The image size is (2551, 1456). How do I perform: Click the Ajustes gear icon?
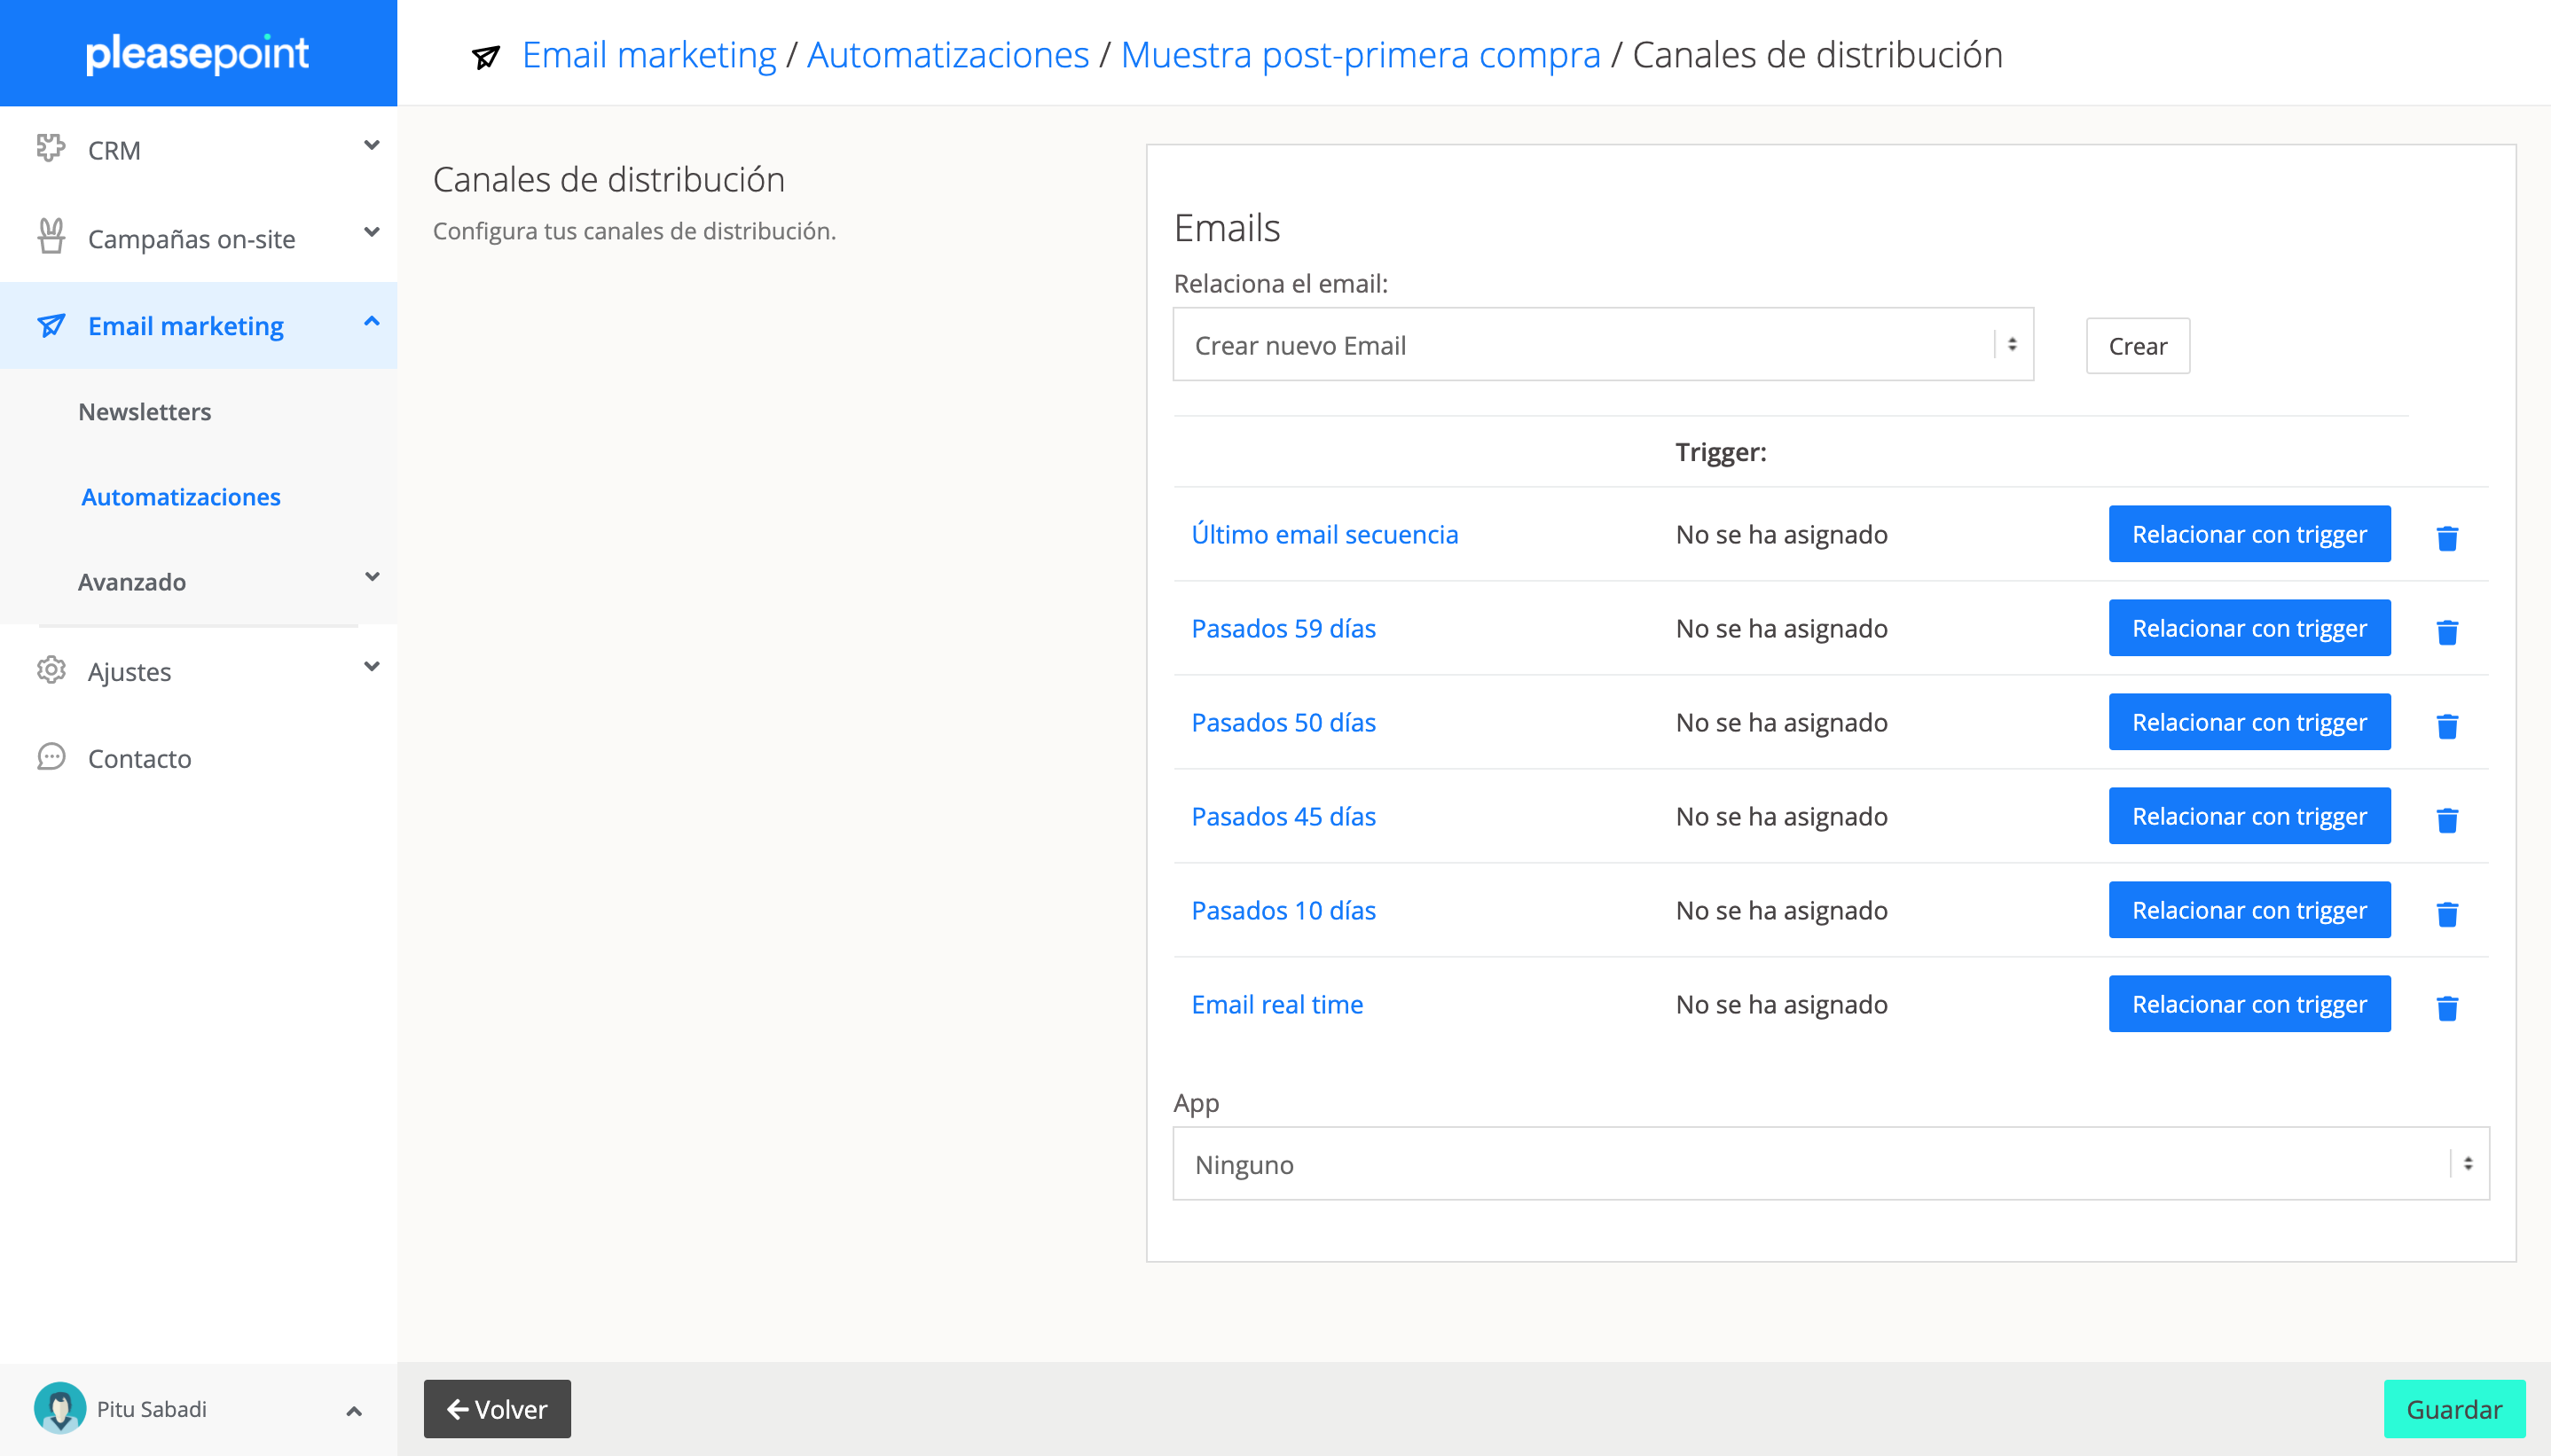tap(50, 670)
